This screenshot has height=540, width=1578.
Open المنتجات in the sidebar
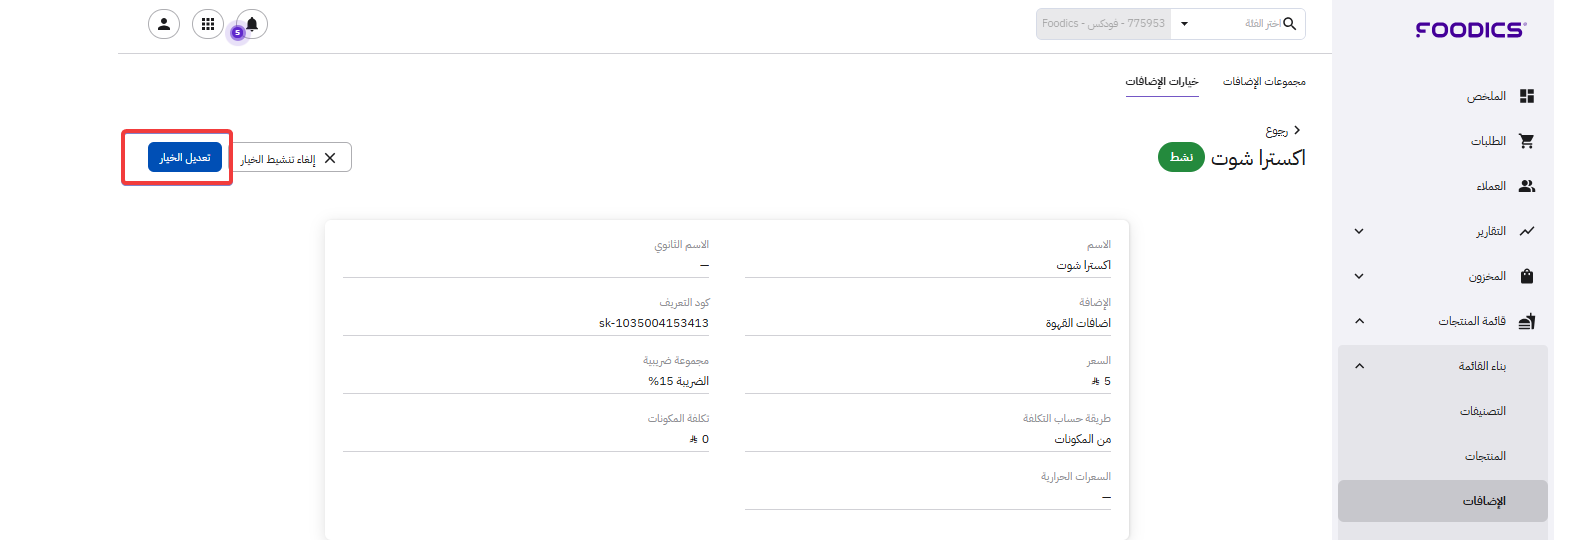(1485, 456)
